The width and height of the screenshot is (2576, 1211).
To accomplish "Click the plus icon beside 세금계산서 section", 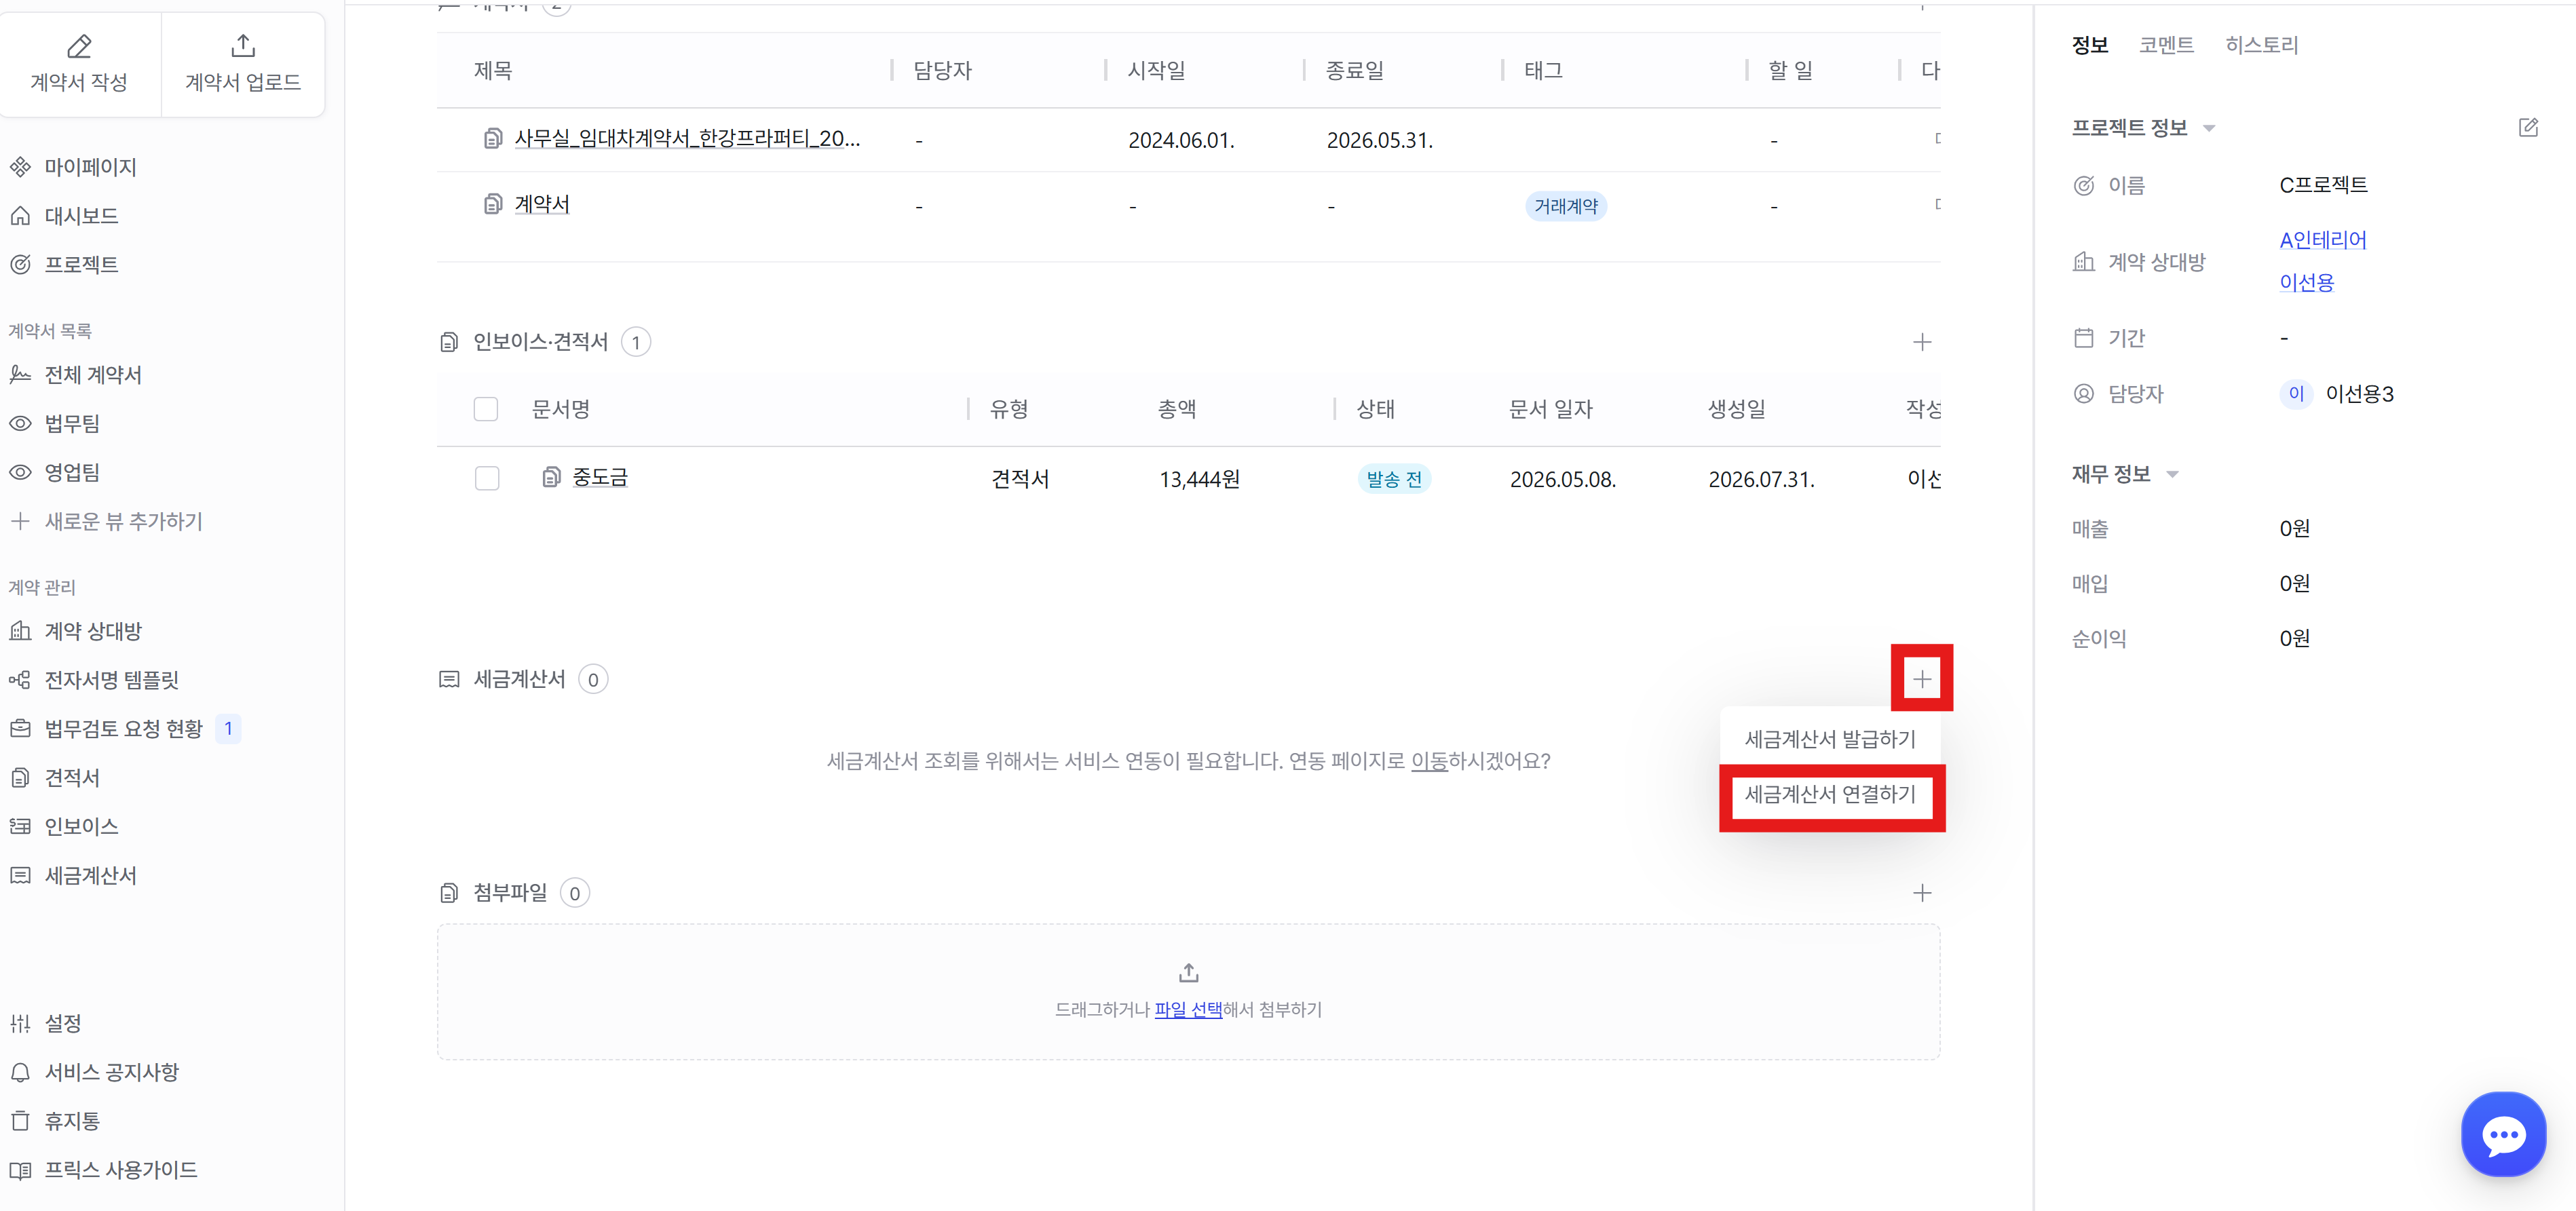I will 1921,679.
